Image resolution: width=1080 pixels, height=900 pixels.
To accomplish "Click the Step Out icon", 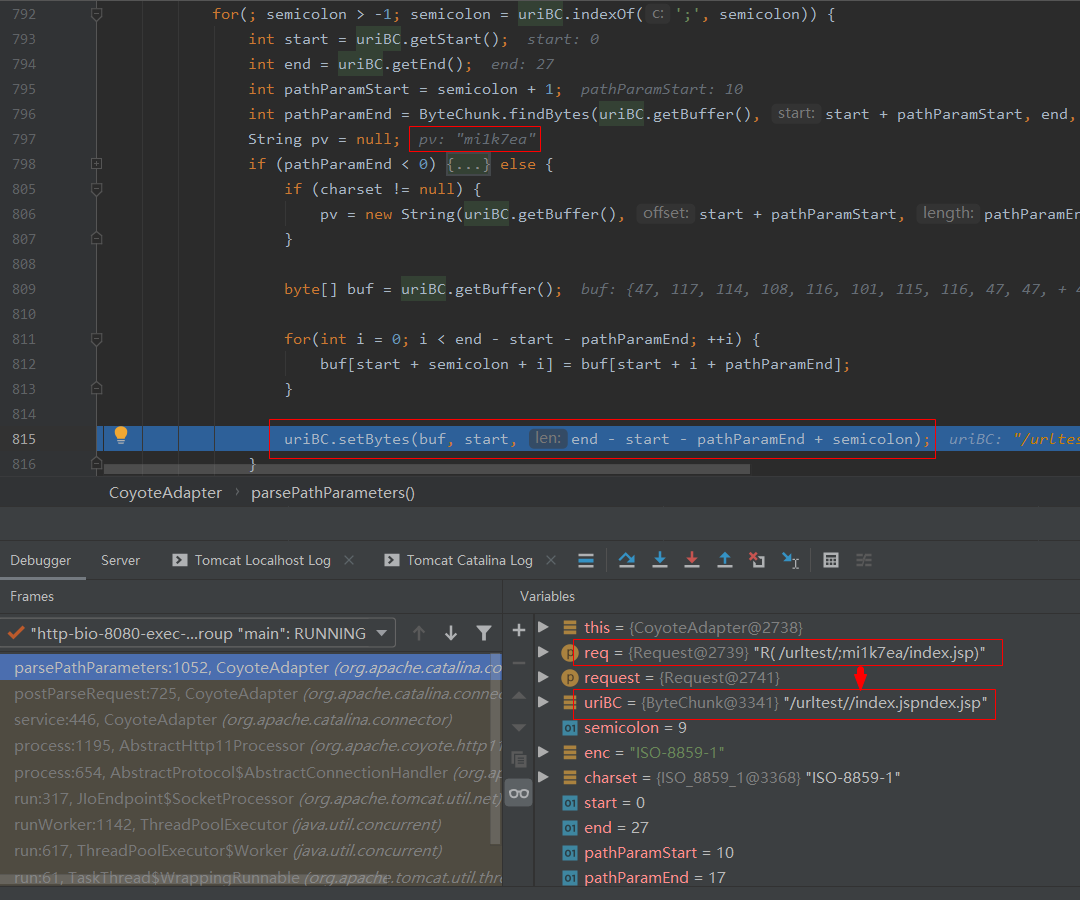I will [x=725, y=560].
